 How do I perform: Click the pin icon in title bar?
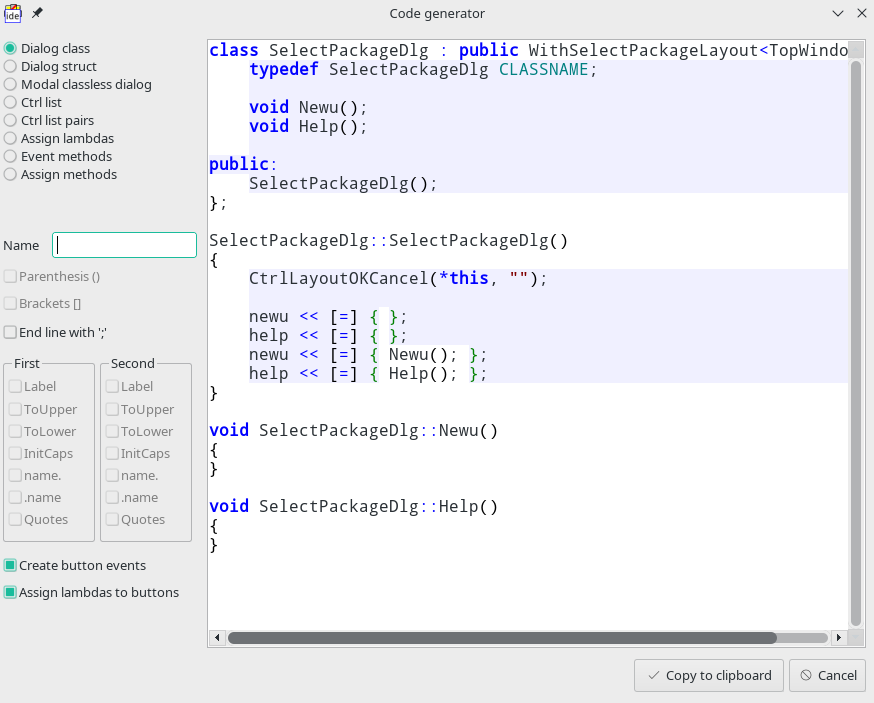click(x=38, y=13)
